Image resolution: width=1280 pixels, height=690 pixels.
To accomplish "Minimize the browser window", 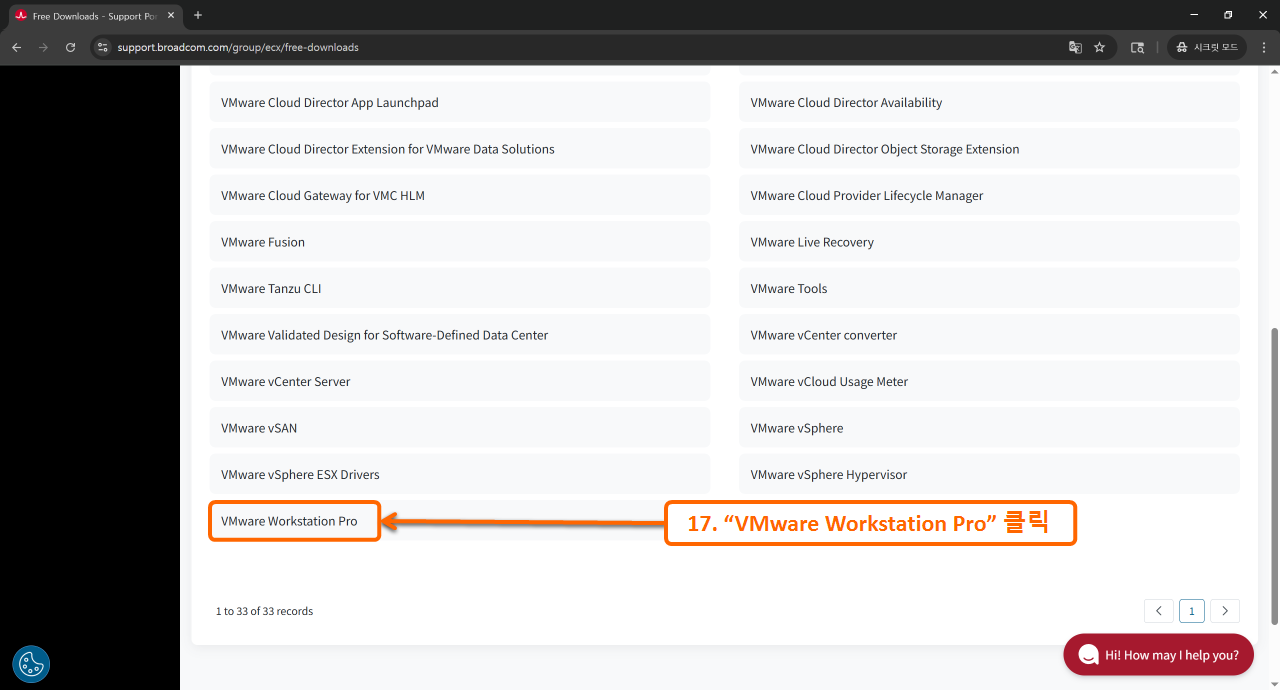I will point(1194,15).
